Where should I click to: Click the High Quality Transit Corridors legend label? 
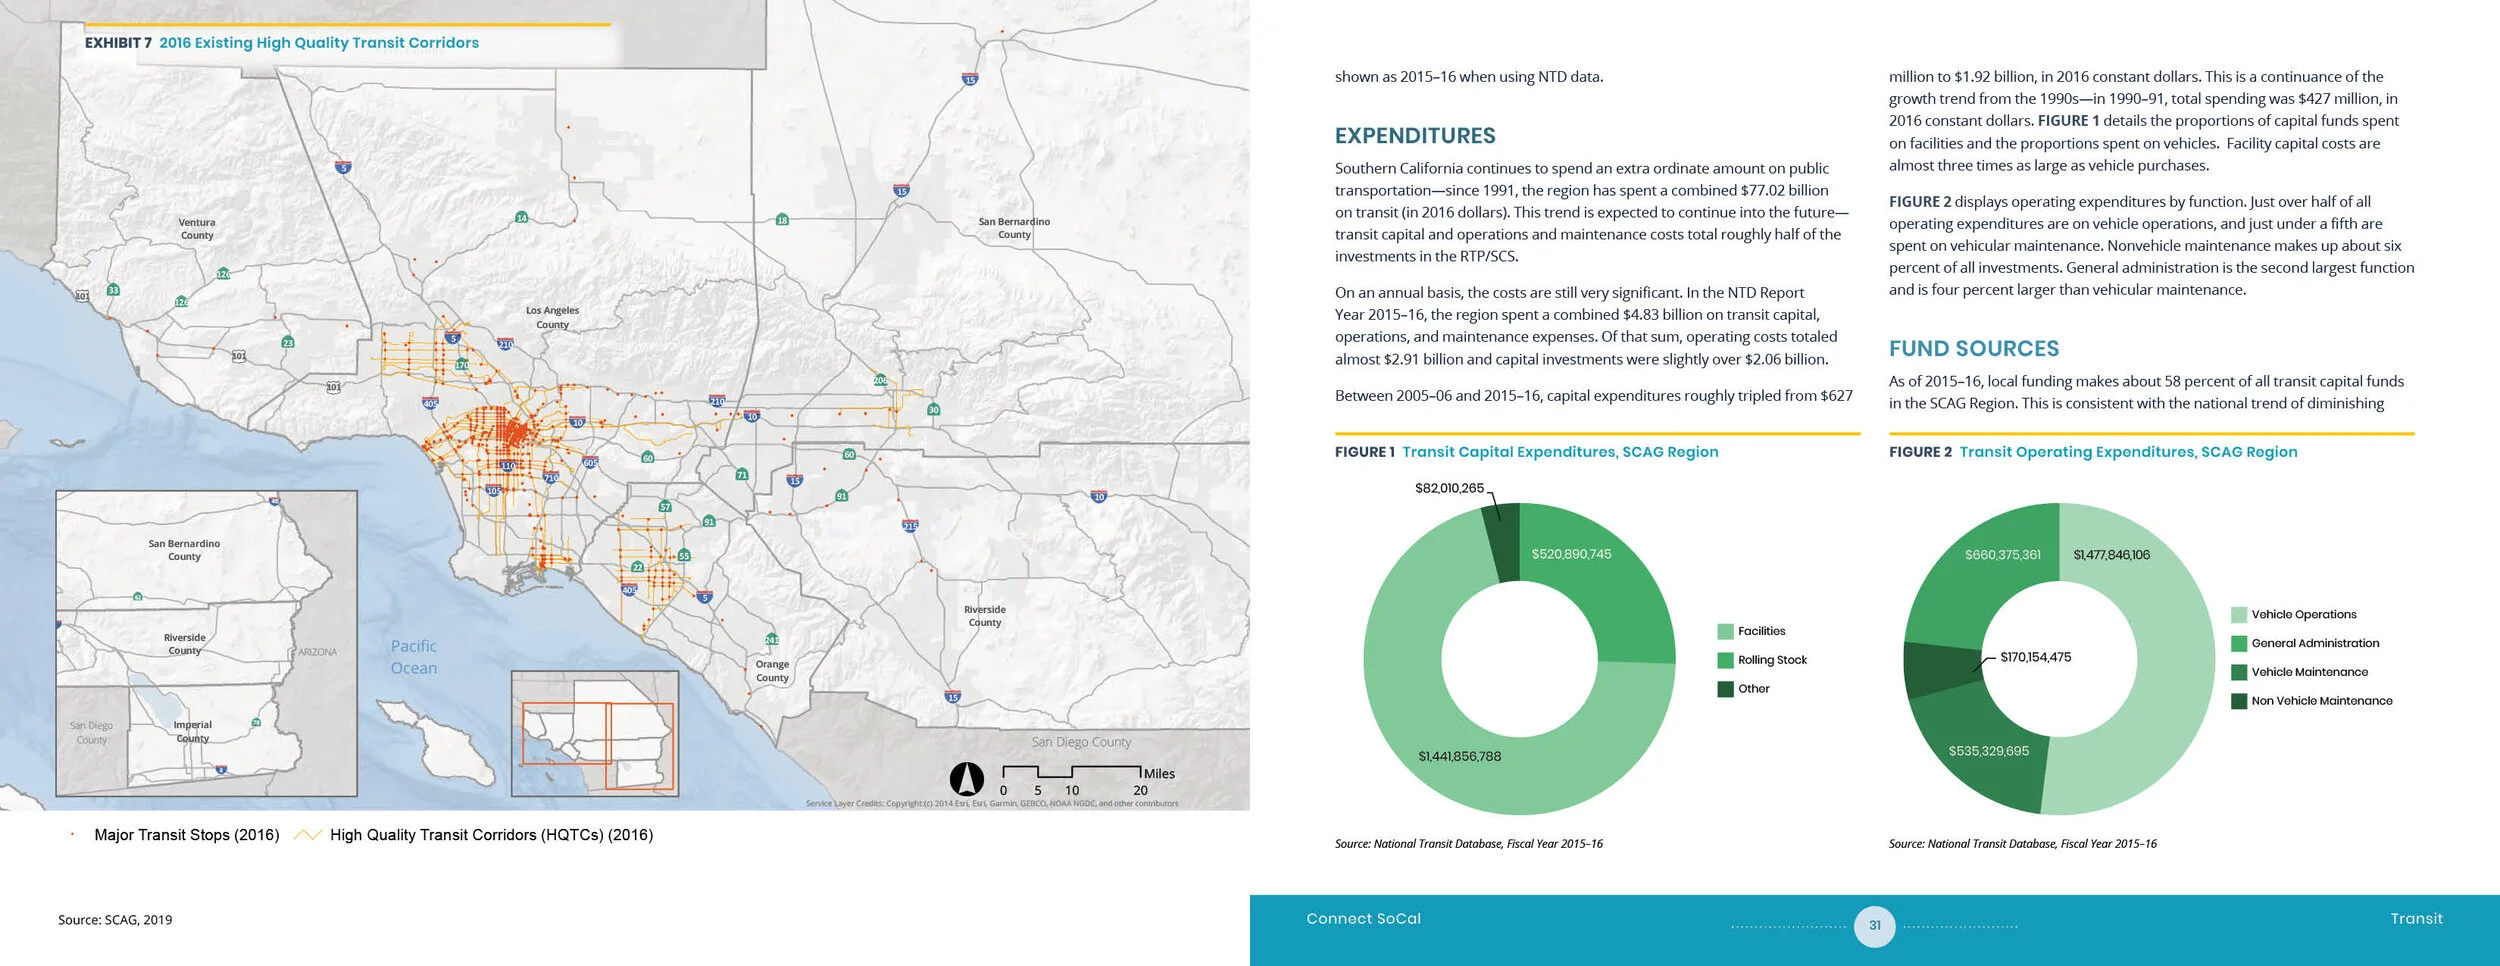tap(491, 835)
